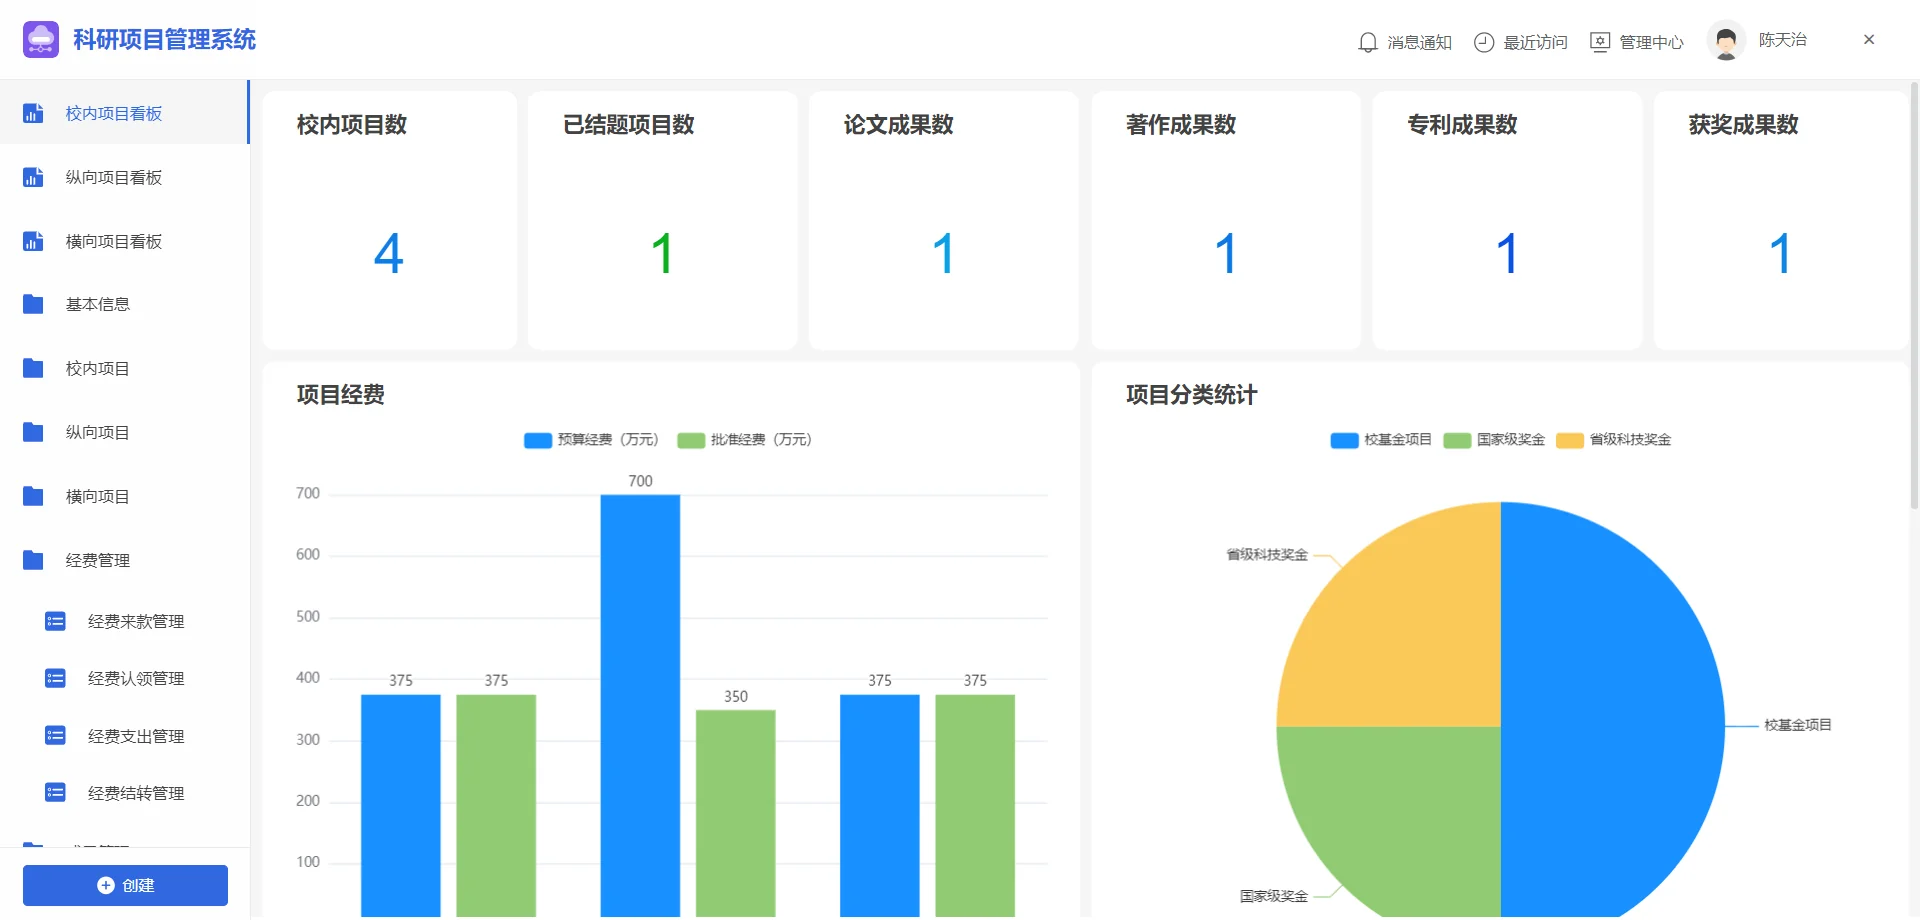Toggle 预算经费 legend series in bar chart
Image resolution: width=1920 pixels, height=920 pixels.
(x=591, y=440)
